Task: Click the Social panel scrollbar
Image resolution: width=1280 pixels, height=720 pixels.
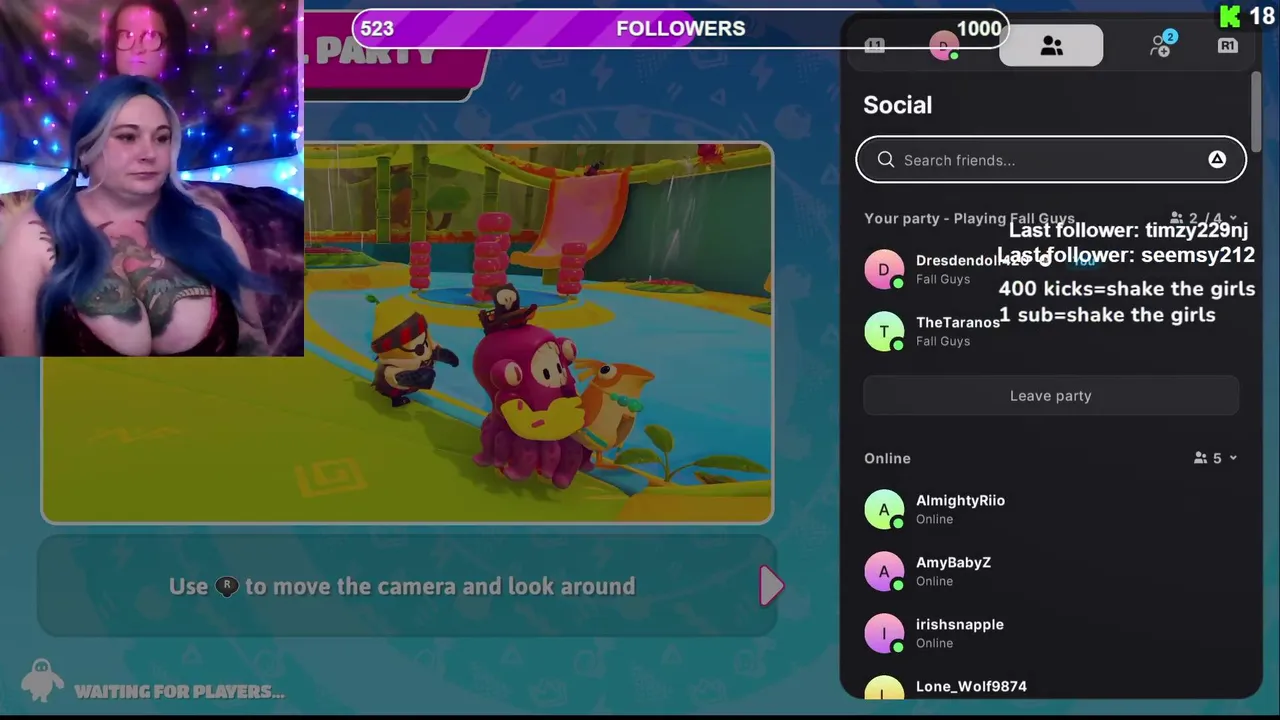Action: [1256, 112]
